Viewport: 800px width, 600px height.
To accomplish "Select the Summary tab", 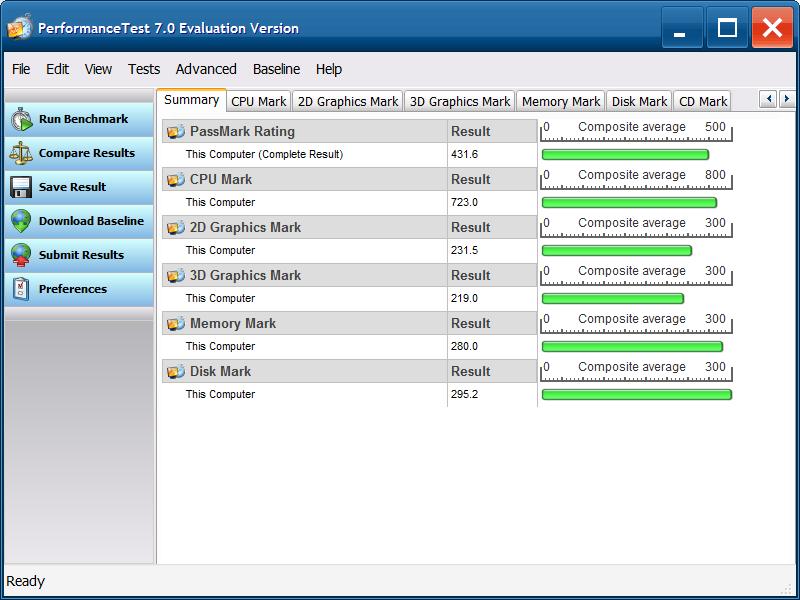I will [191, 100].
